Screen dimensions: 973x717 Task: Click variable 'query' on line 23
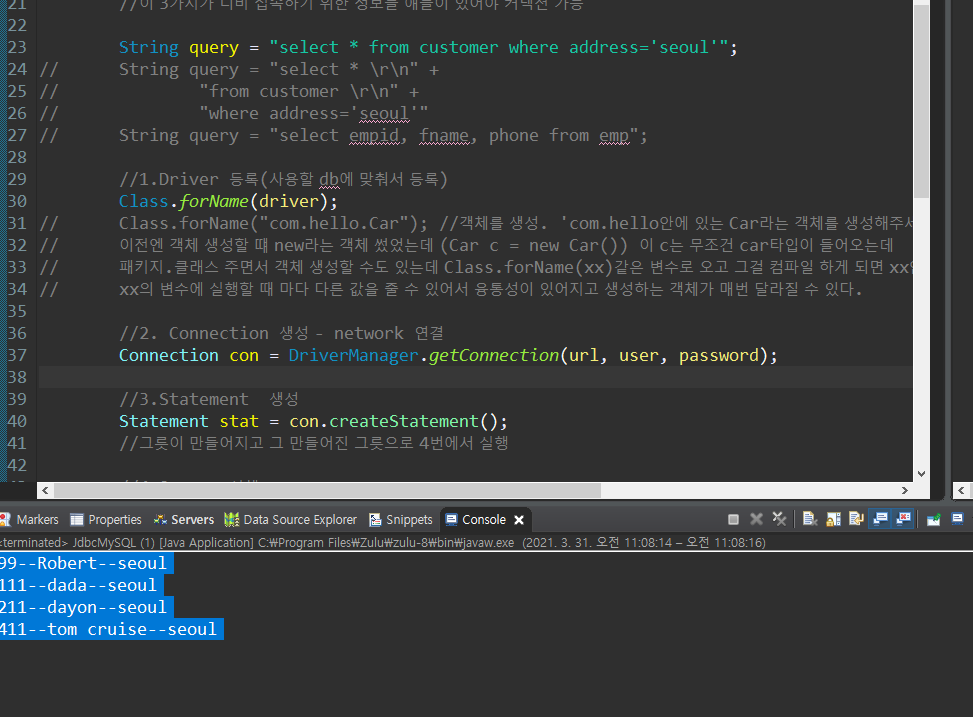click(x=214, y=47)
